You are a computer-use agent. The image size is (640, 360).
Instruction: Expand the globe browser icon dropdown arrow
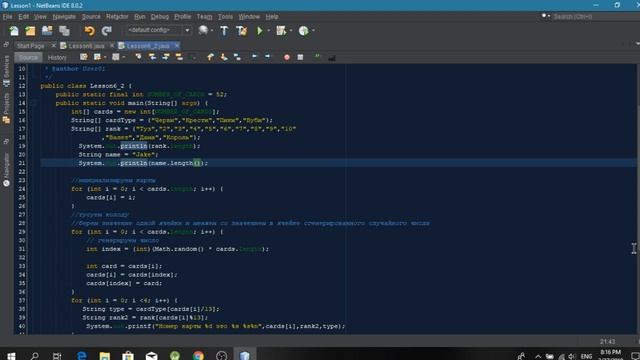211,30
